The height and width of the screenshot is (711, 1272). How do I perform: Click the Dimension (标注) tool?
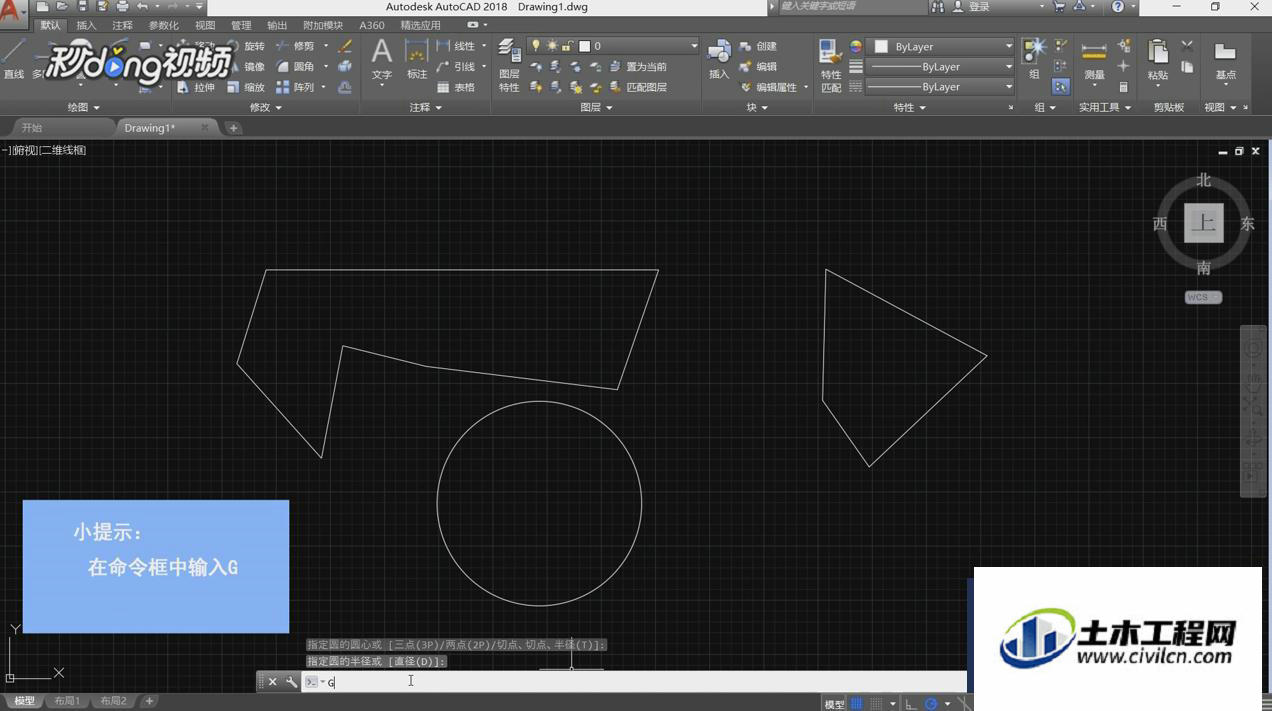click(x=417, y=59)
